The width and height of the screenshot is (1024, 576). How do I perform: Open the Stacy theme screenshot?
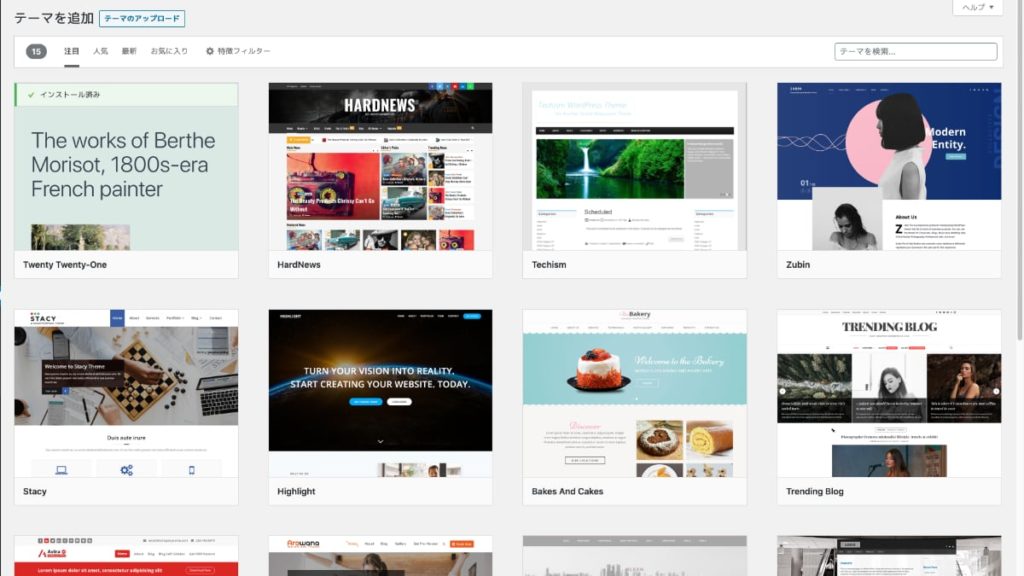[126, 393]
